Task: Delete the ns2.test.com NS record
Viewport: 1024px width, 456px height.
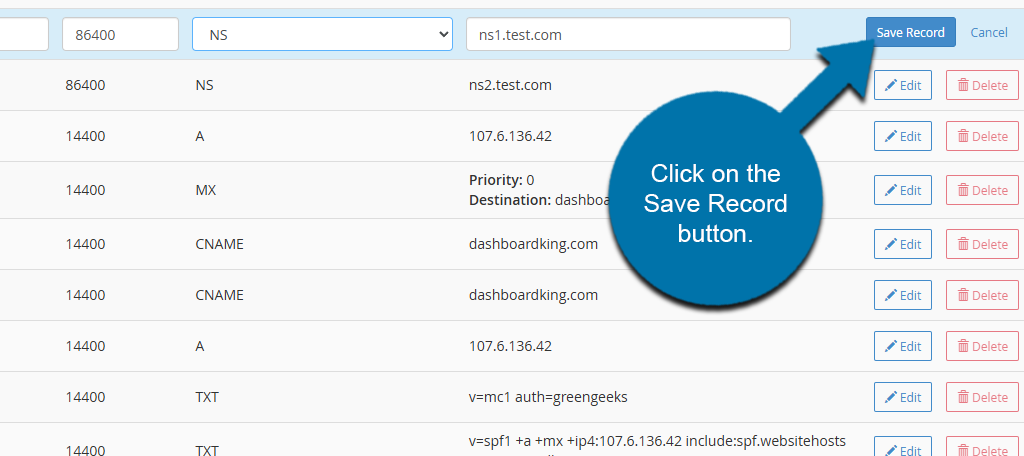Action: [982, 85]
